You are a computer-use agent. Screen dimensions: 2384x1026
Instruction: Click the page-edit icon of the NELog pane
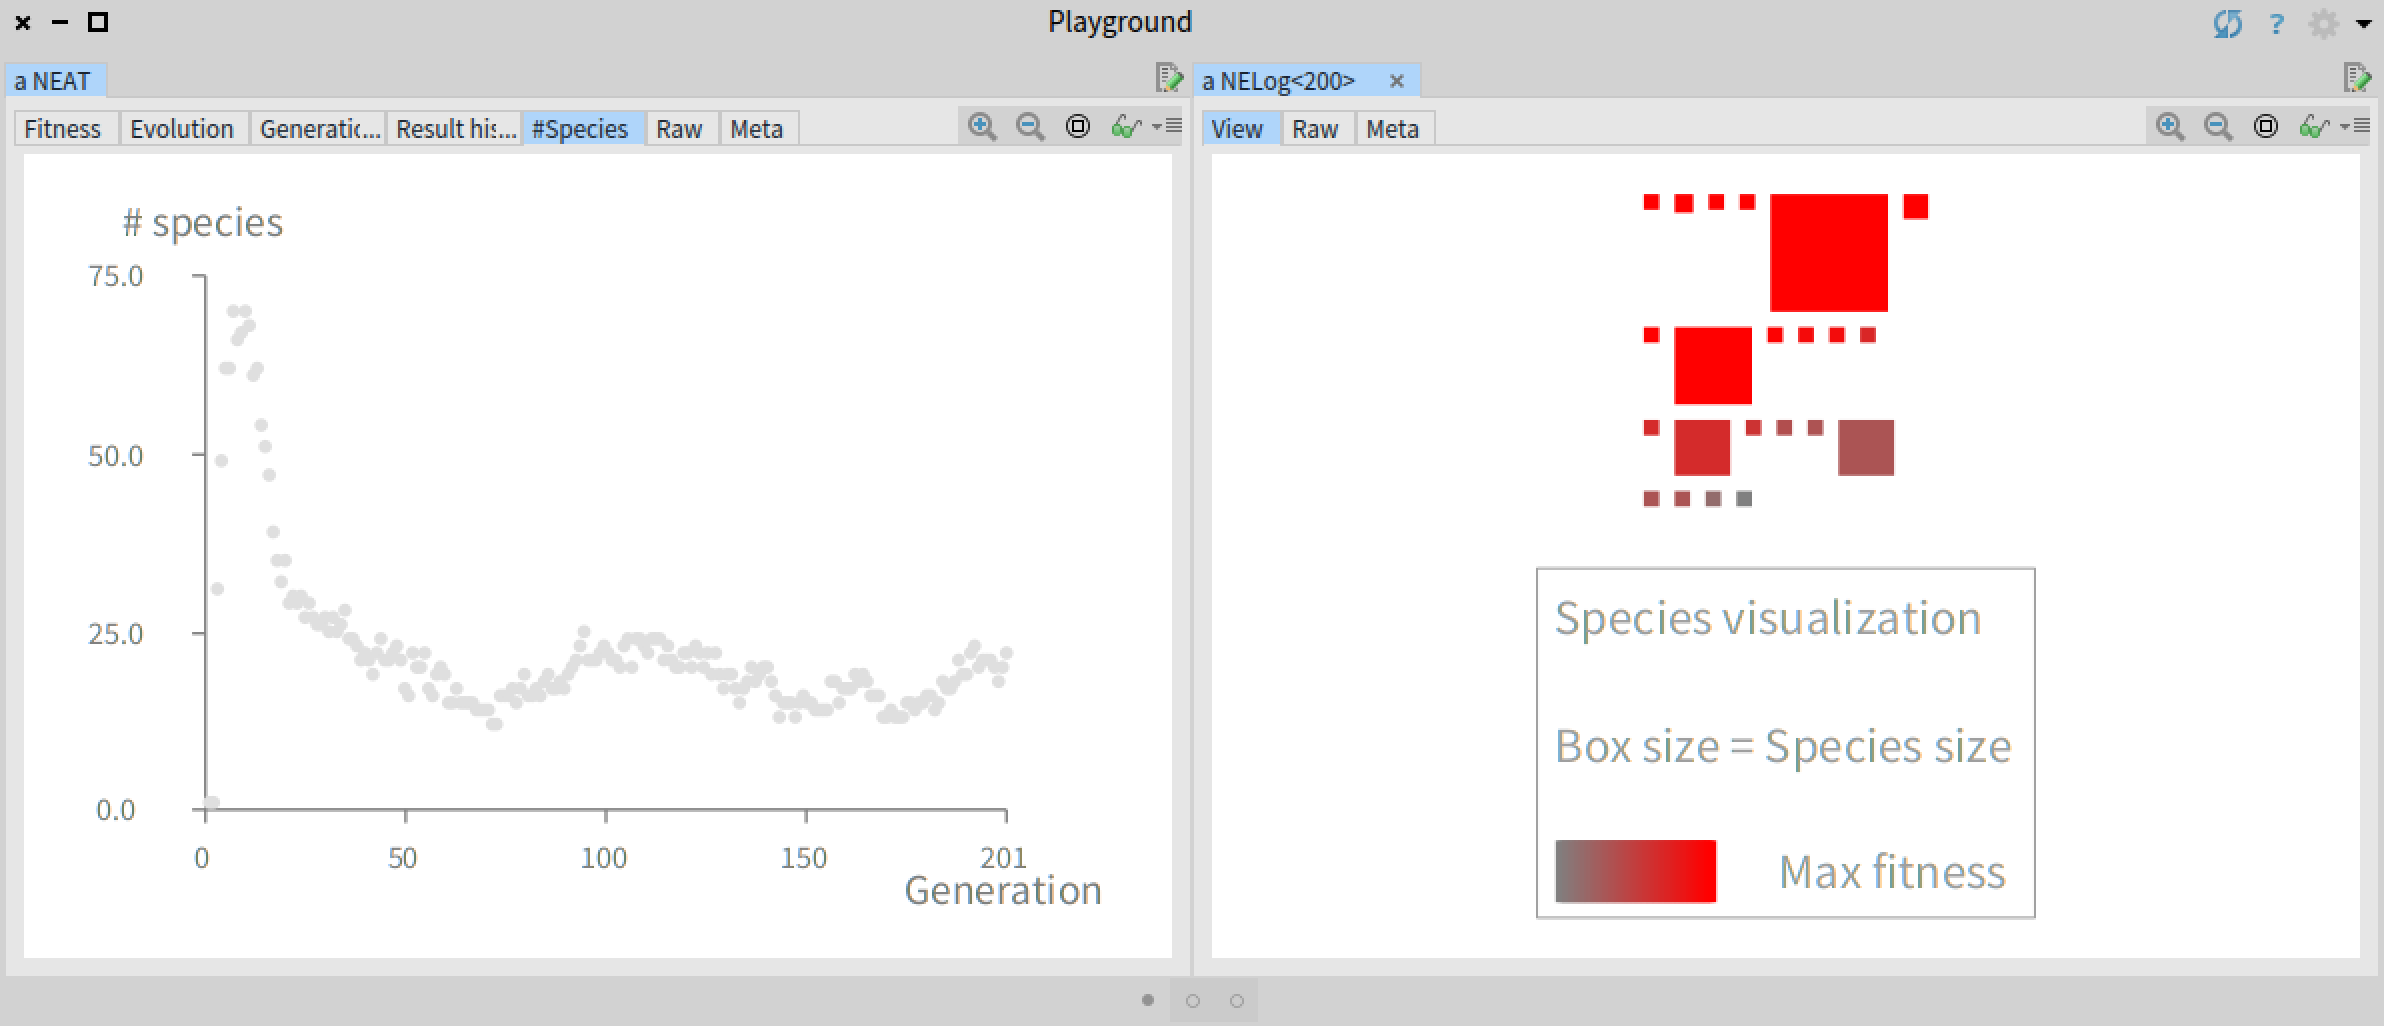pyautogui.click(x=2357, y=78)
